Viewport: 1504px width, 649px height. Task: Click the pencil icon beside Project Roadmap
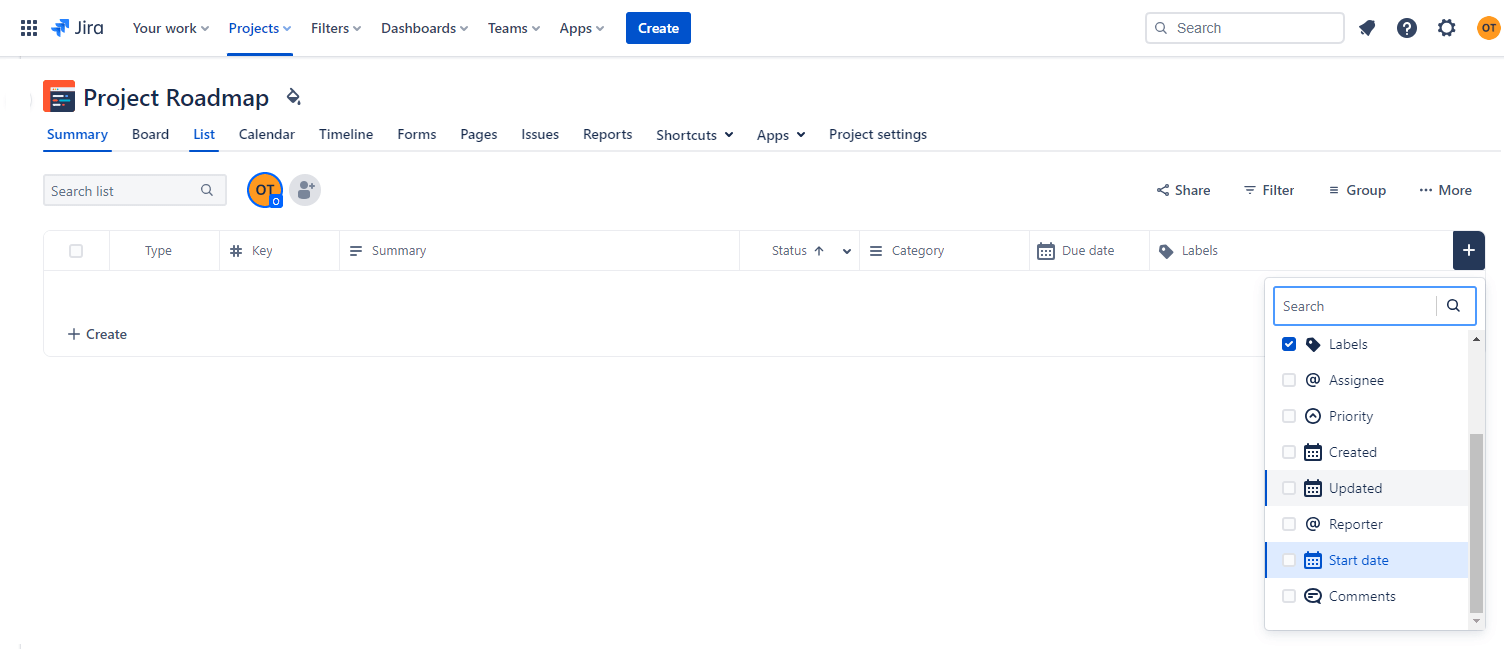click(x=293, y=96)
